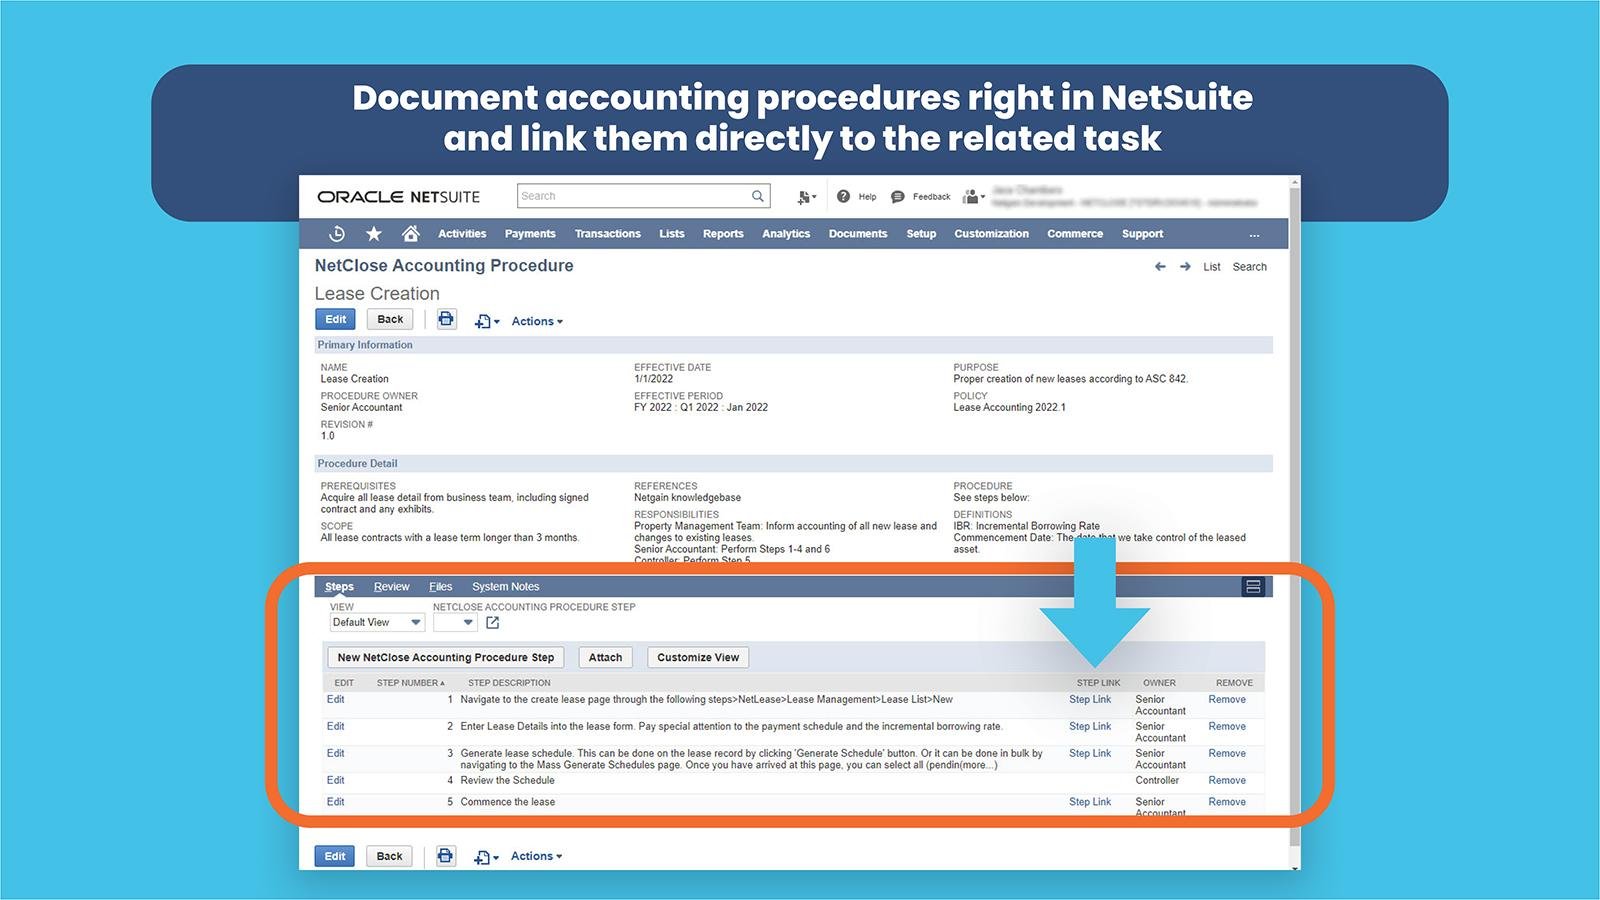Open the Feedback speech bubble icon

pos(897,196)
